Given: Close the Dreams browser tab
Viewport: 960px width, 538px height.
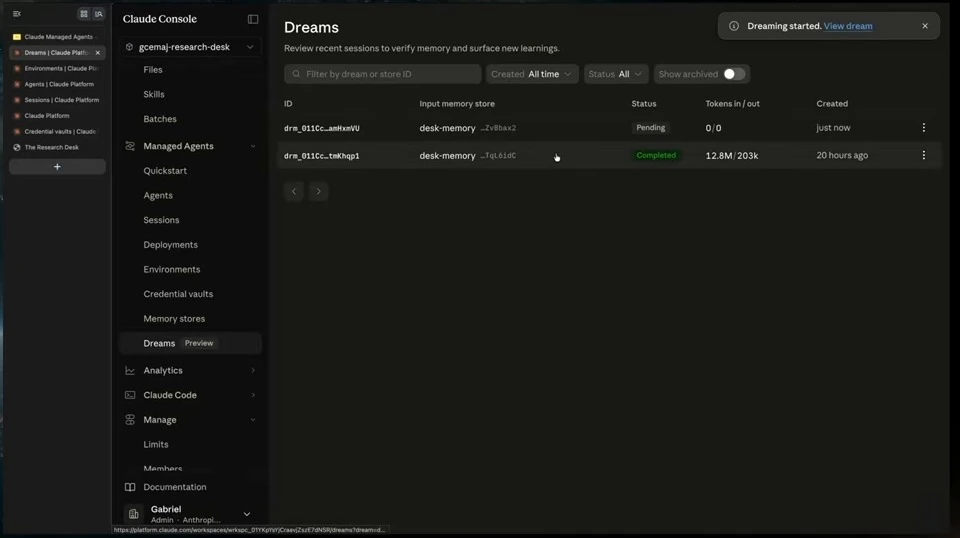Looking at the screenshot, I should [98, 53].
